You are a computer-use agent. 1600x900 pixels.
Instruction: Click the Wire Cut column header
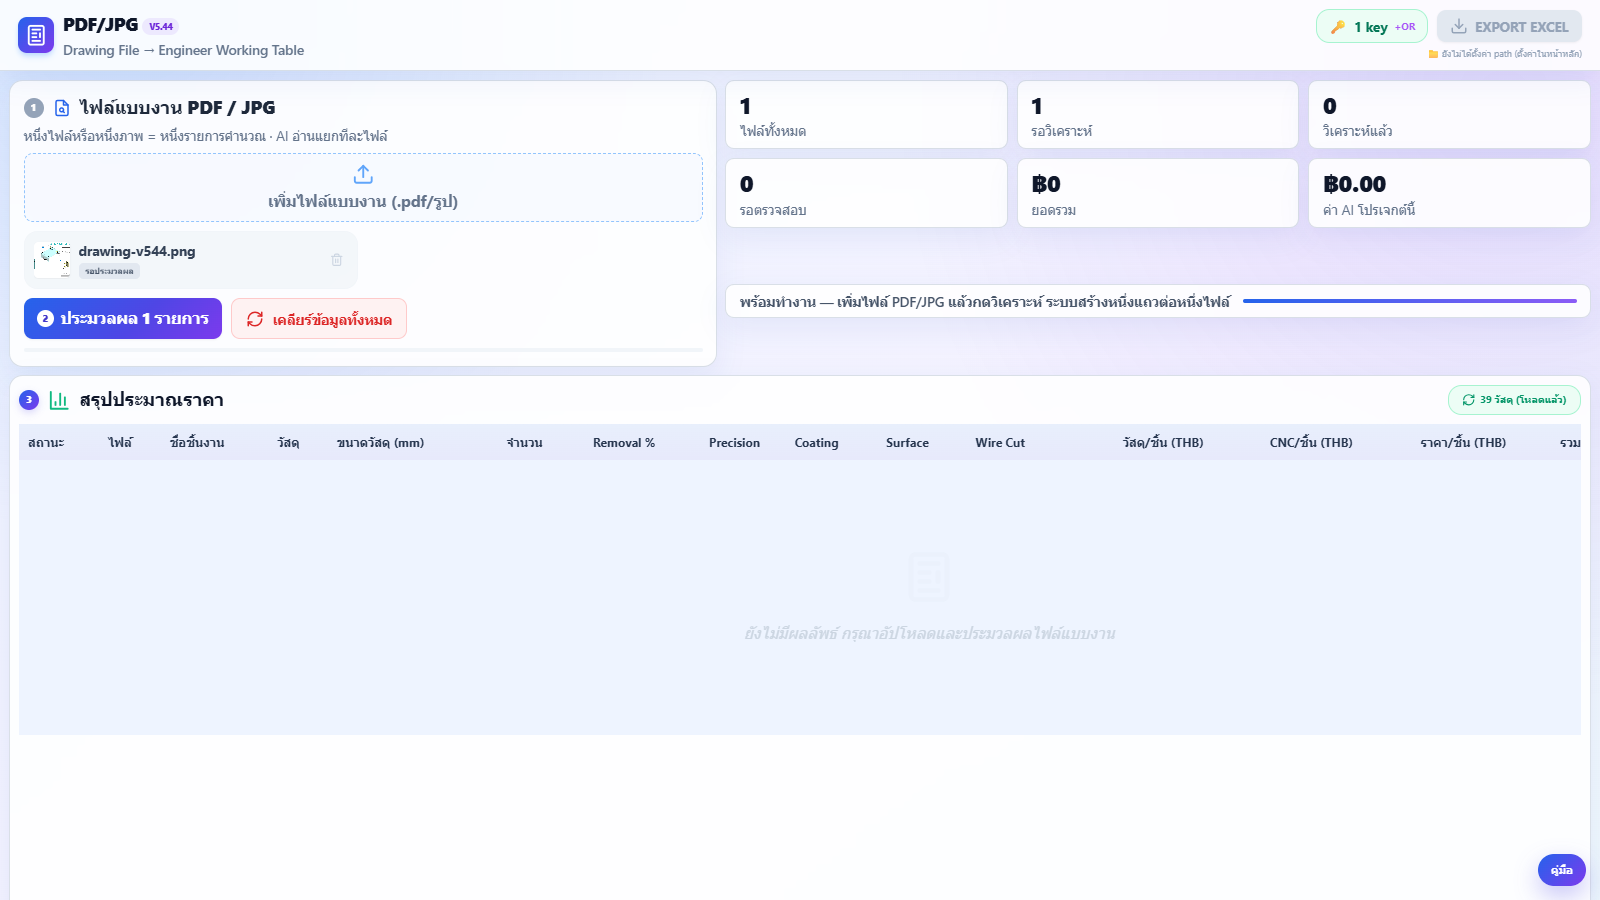(x=1000, y=443)
